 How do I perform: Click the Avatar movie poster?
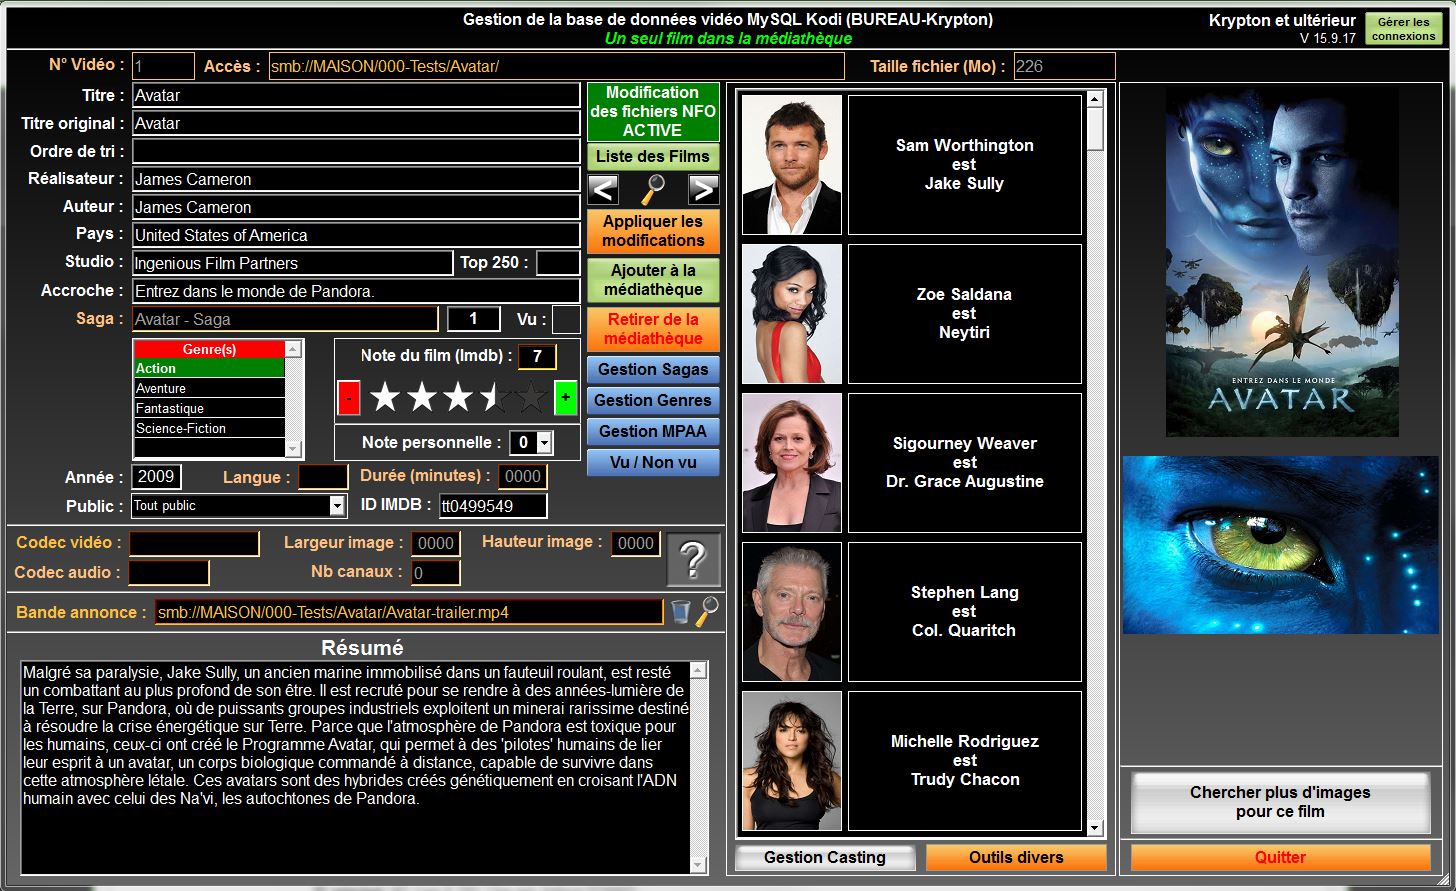tap(1282, 262)
